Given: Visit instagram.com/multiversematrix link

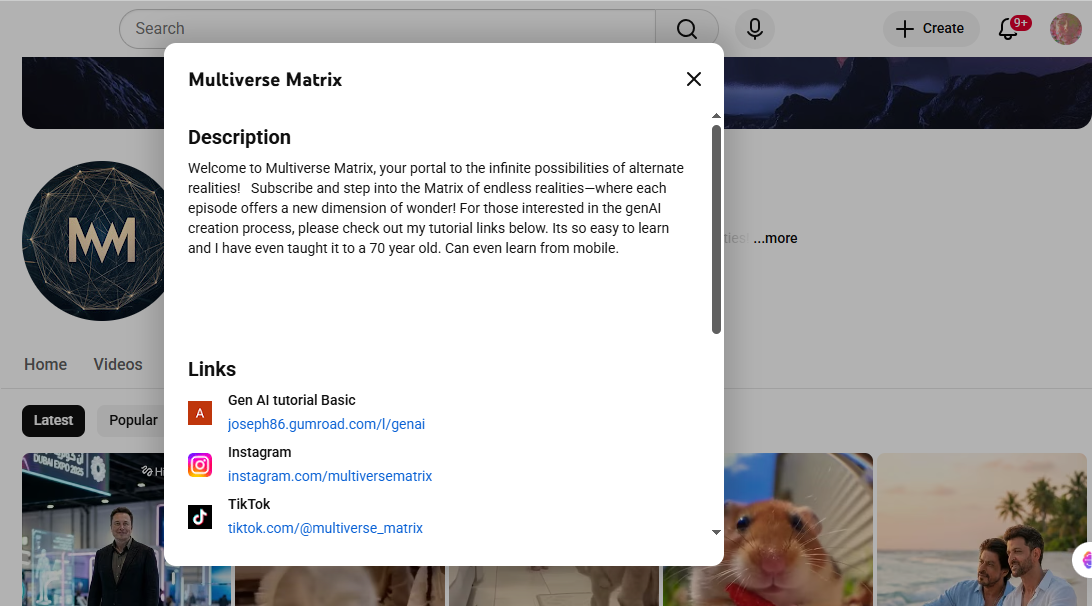Looking at the screenshot, I should pos(330,476).
